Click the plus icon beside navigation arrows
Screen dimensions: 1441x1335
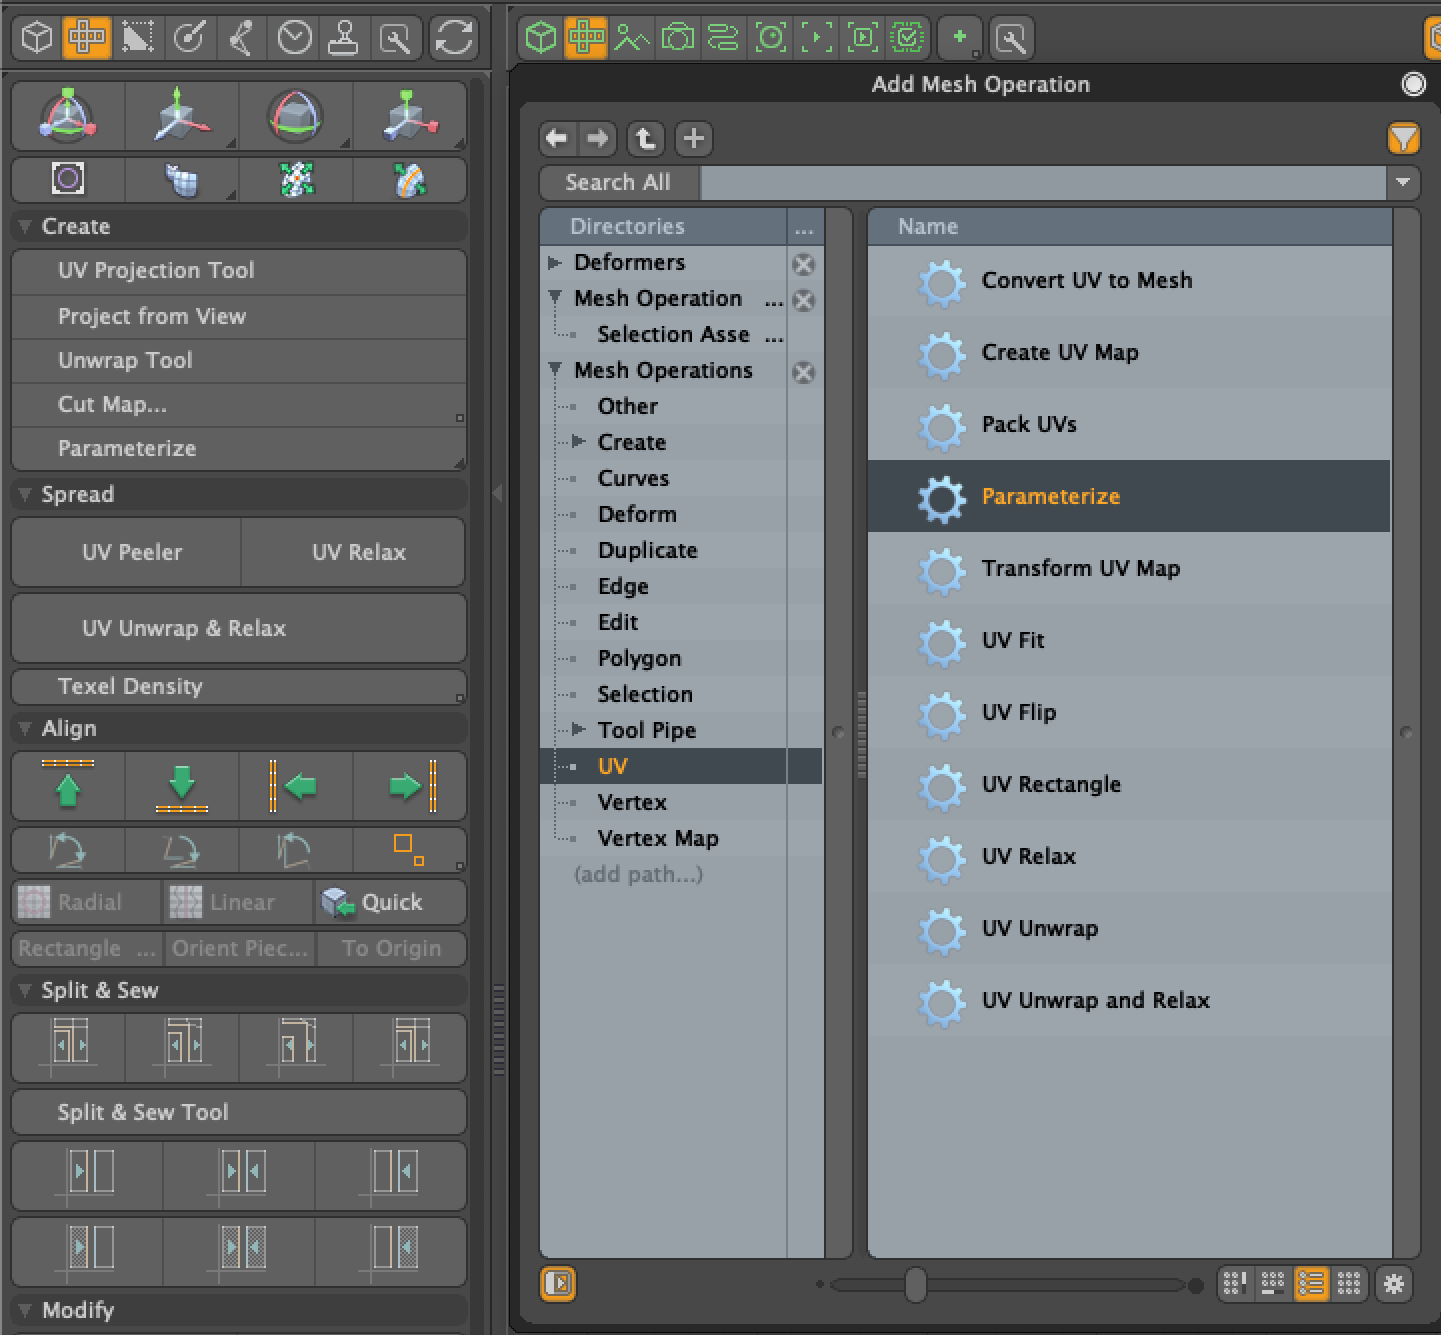tap(693, 138)
